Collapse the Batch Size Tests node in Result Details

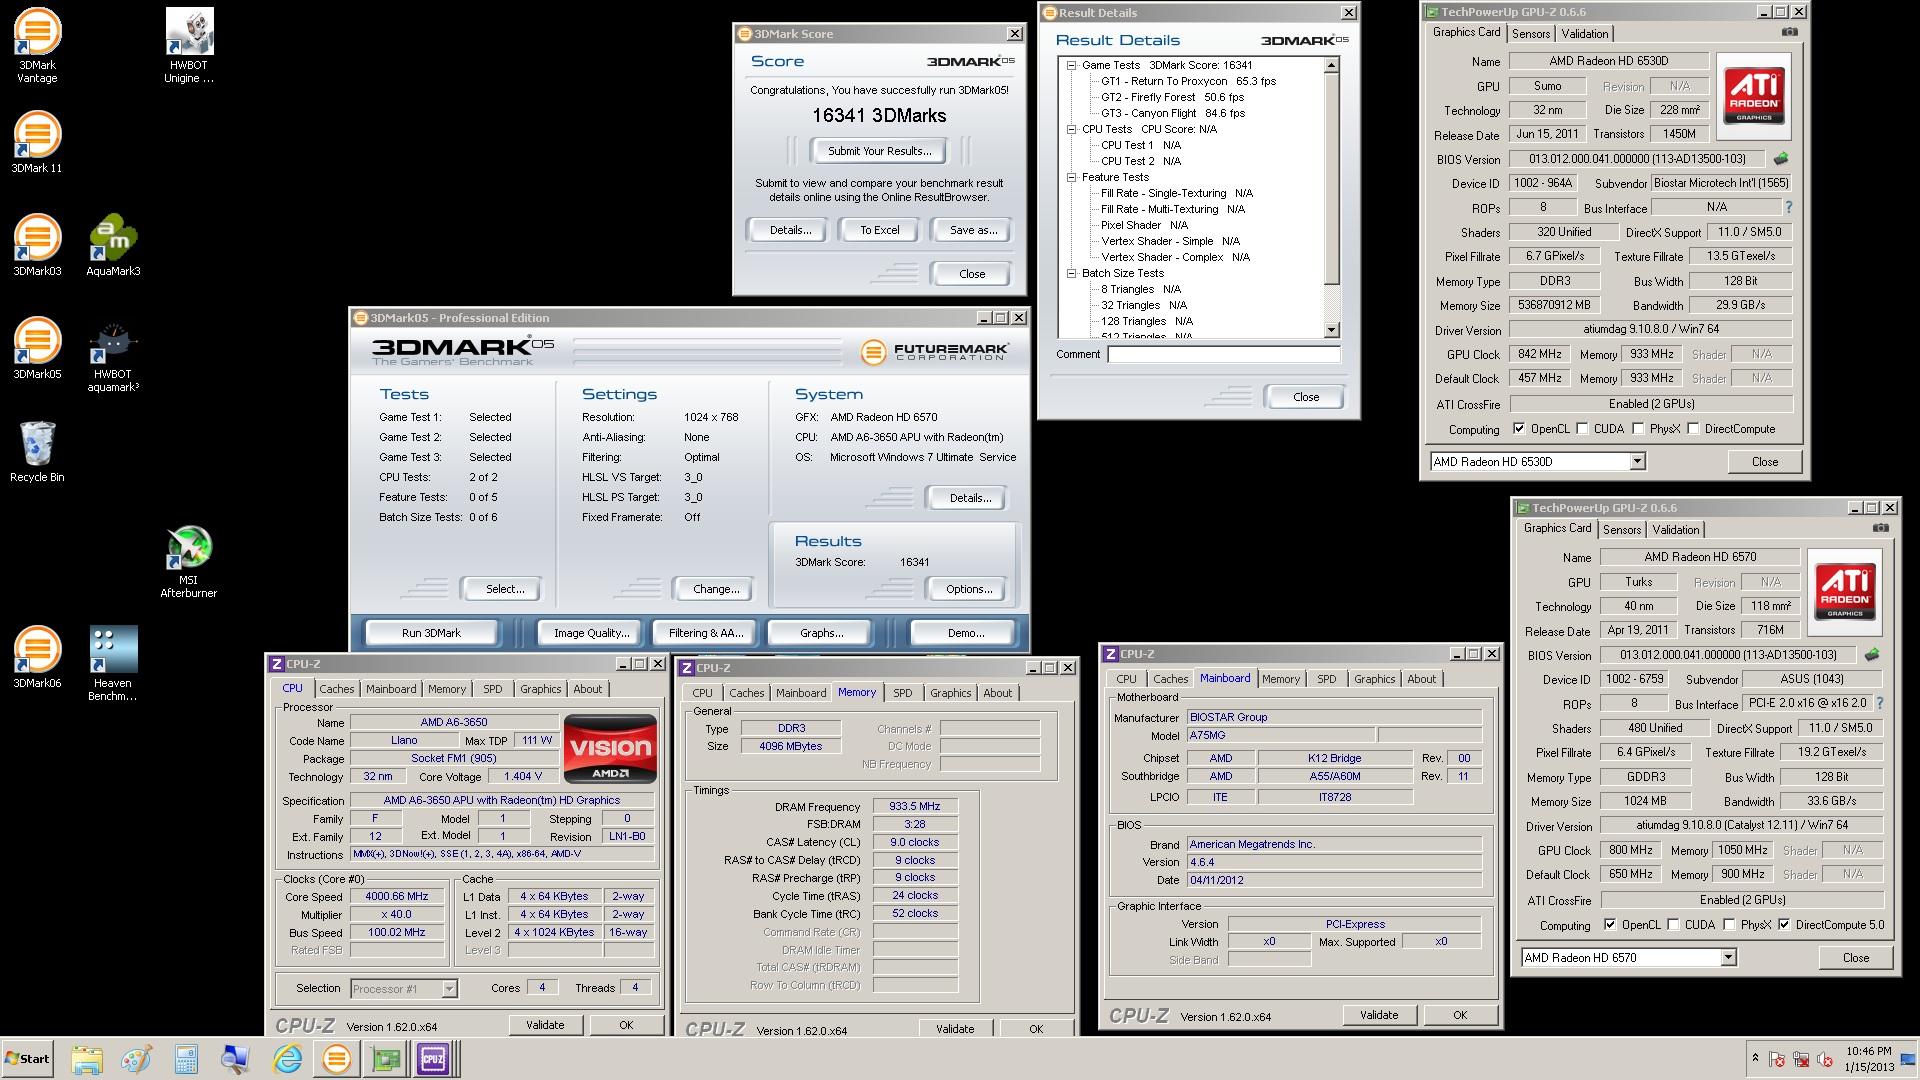1071,273
